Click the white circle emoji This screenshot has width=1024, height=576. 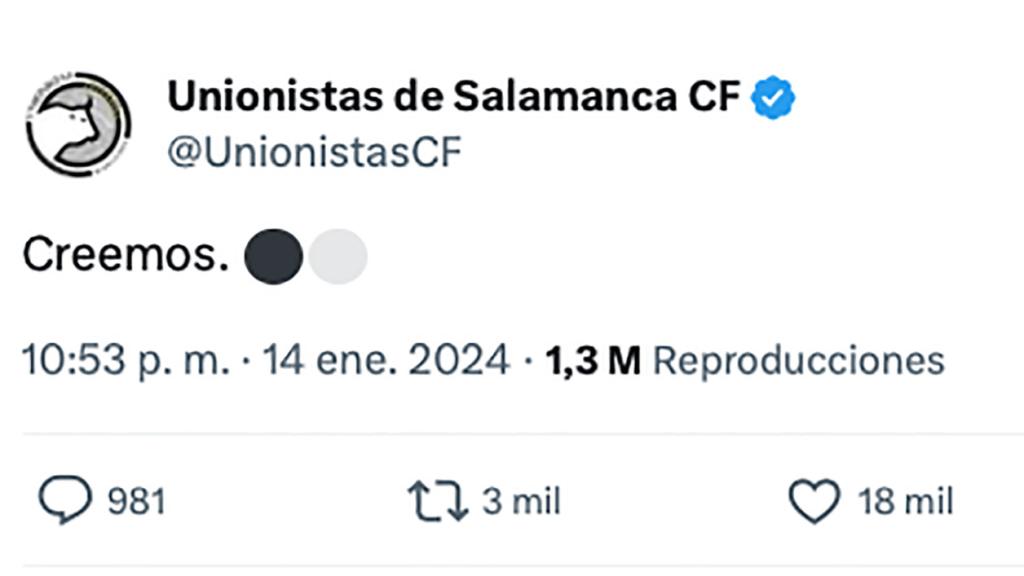(337, 257)
